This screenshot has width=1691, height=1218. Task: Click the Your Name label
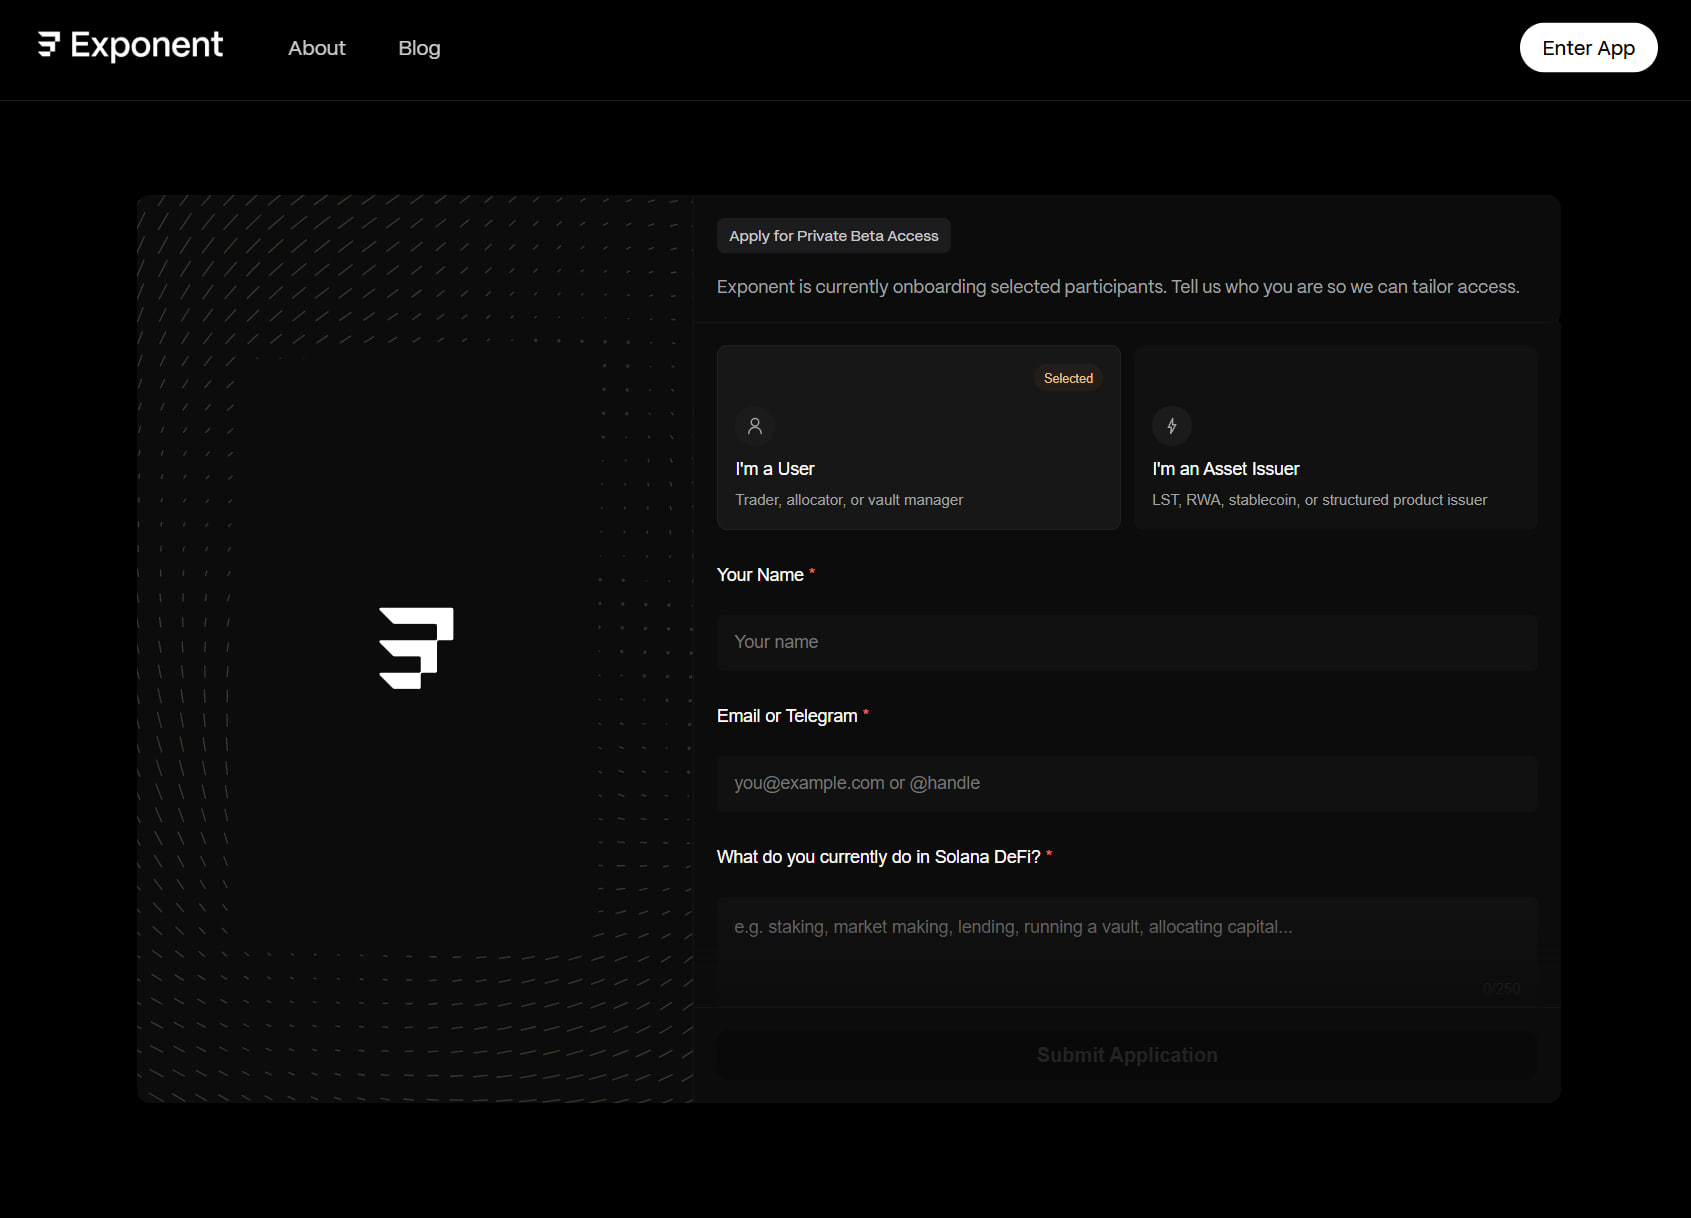coord(760,575)
